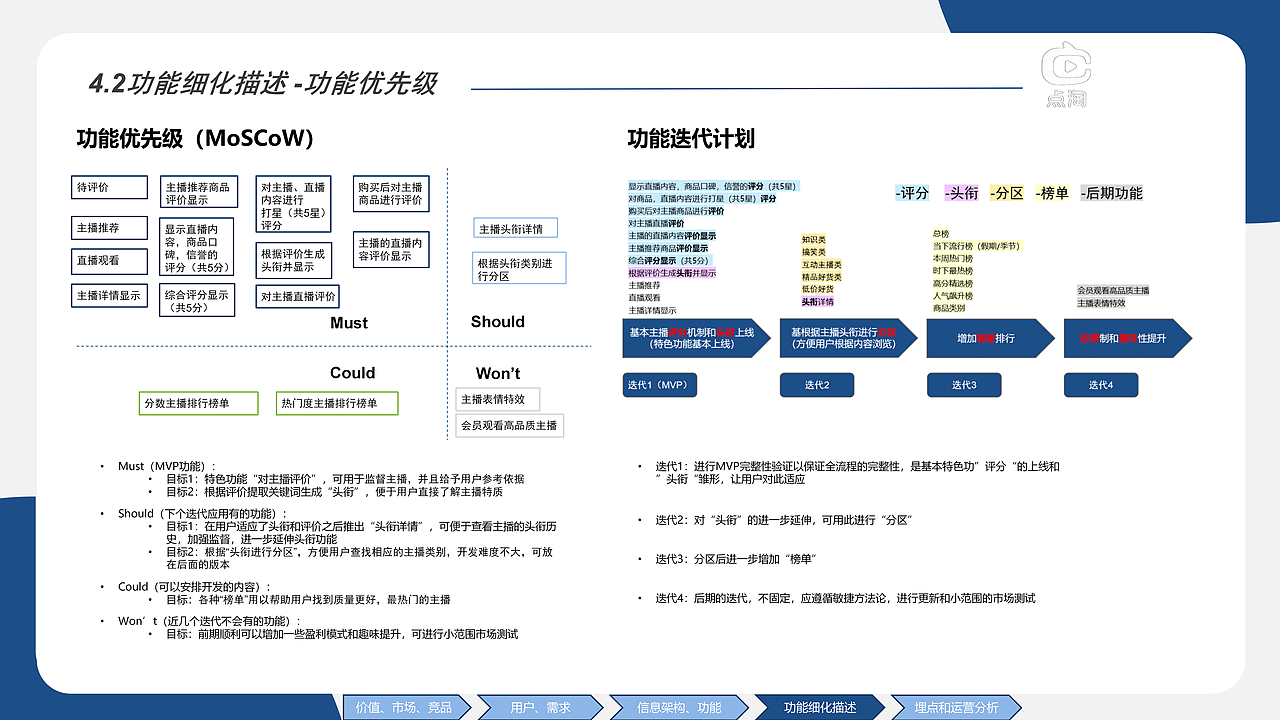The width and height of the screenshot is (1280, 720).
Task: Click the Must（MVP功能）bullet
Action: pyautogui.click(x=168, y=466)
